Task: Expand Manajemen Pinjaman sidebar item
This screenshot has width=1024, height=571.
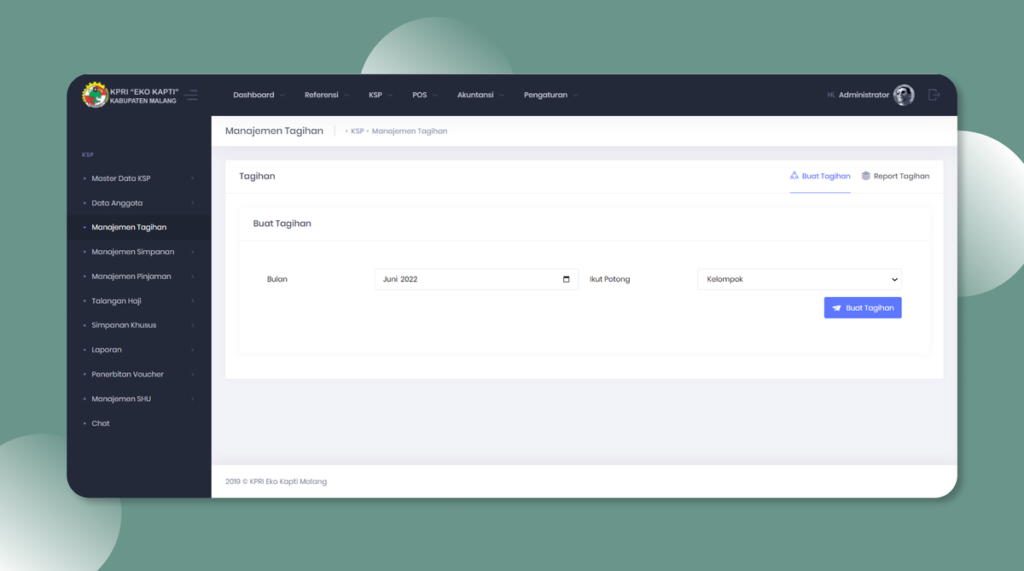Action: coord(138,276)
